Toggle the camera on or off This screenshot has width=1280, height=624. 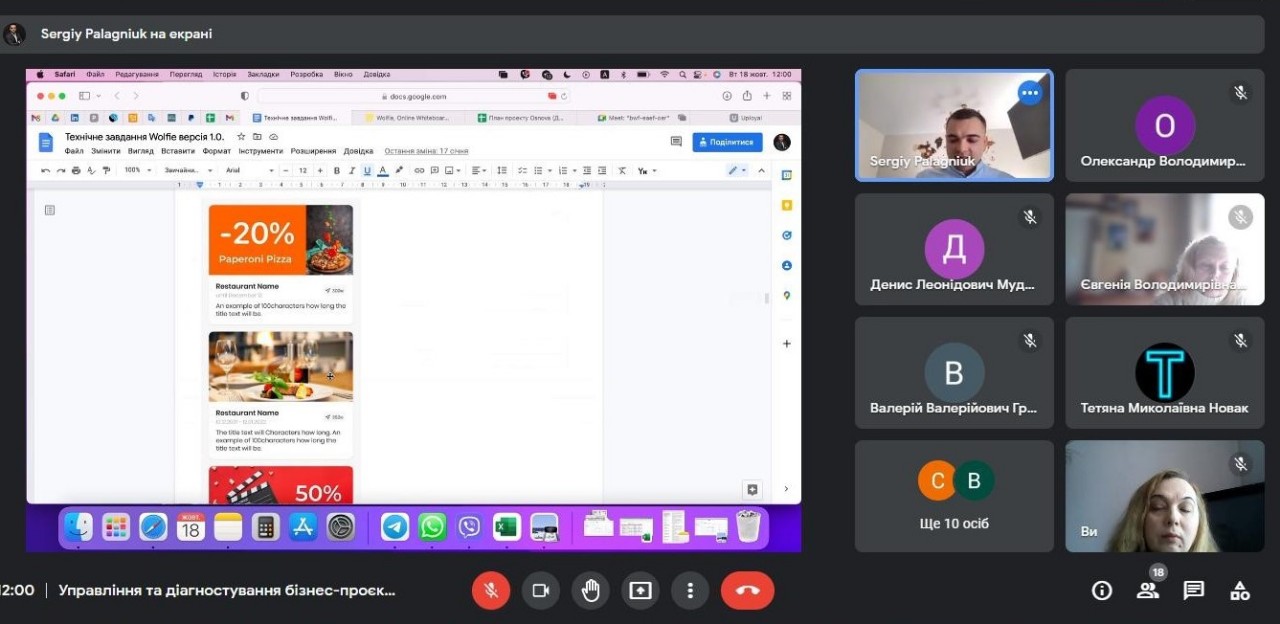click(541, 590)
